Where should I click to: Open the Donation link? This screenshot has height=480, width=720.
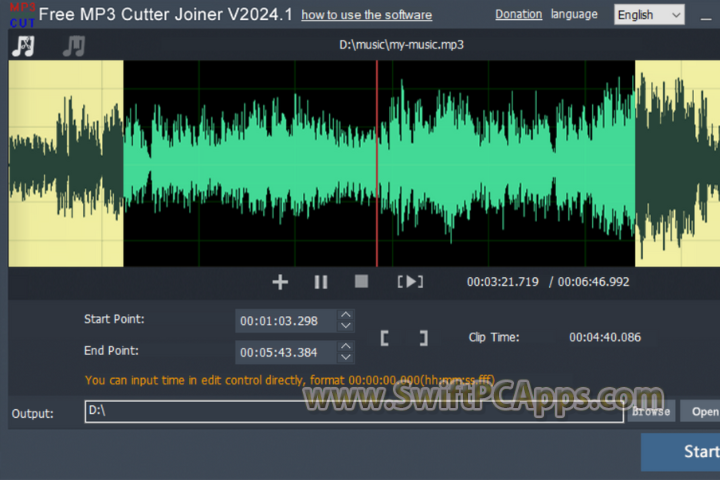coord(518,14)
